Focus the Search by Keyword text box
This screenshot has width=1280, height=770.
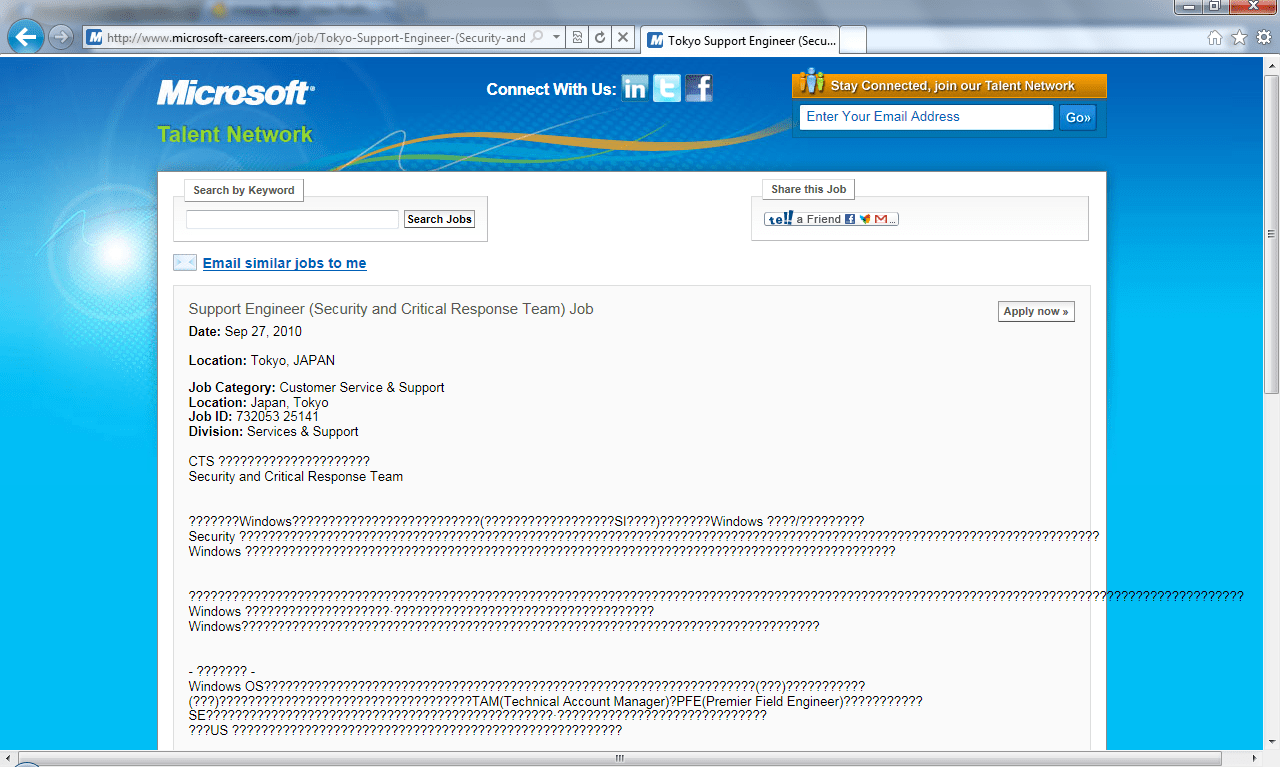tap(292, 219)
